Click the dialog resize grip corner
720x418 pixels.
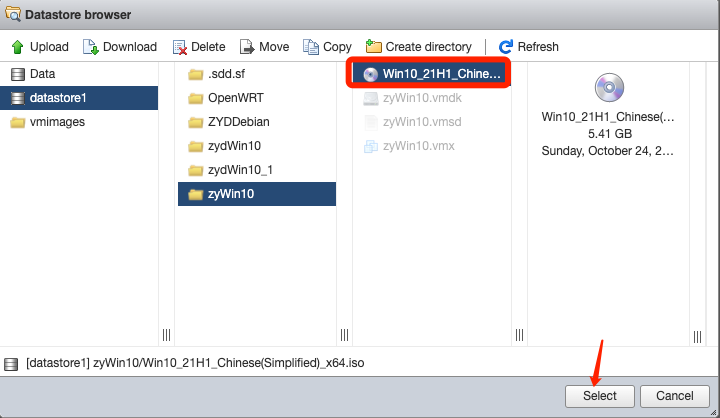tap(713, 412)
